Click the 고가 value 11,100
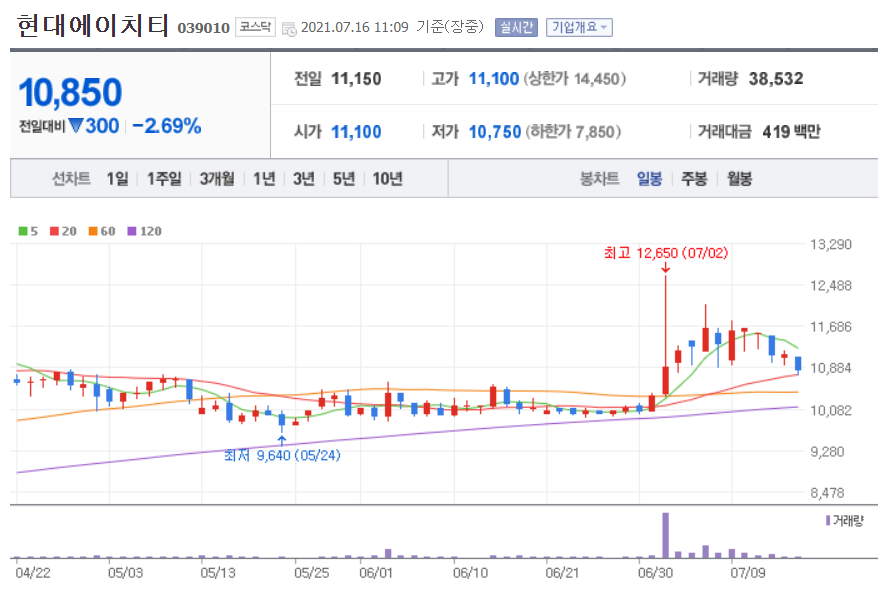The width and height of the screenshot is (878, 592). 494,78
